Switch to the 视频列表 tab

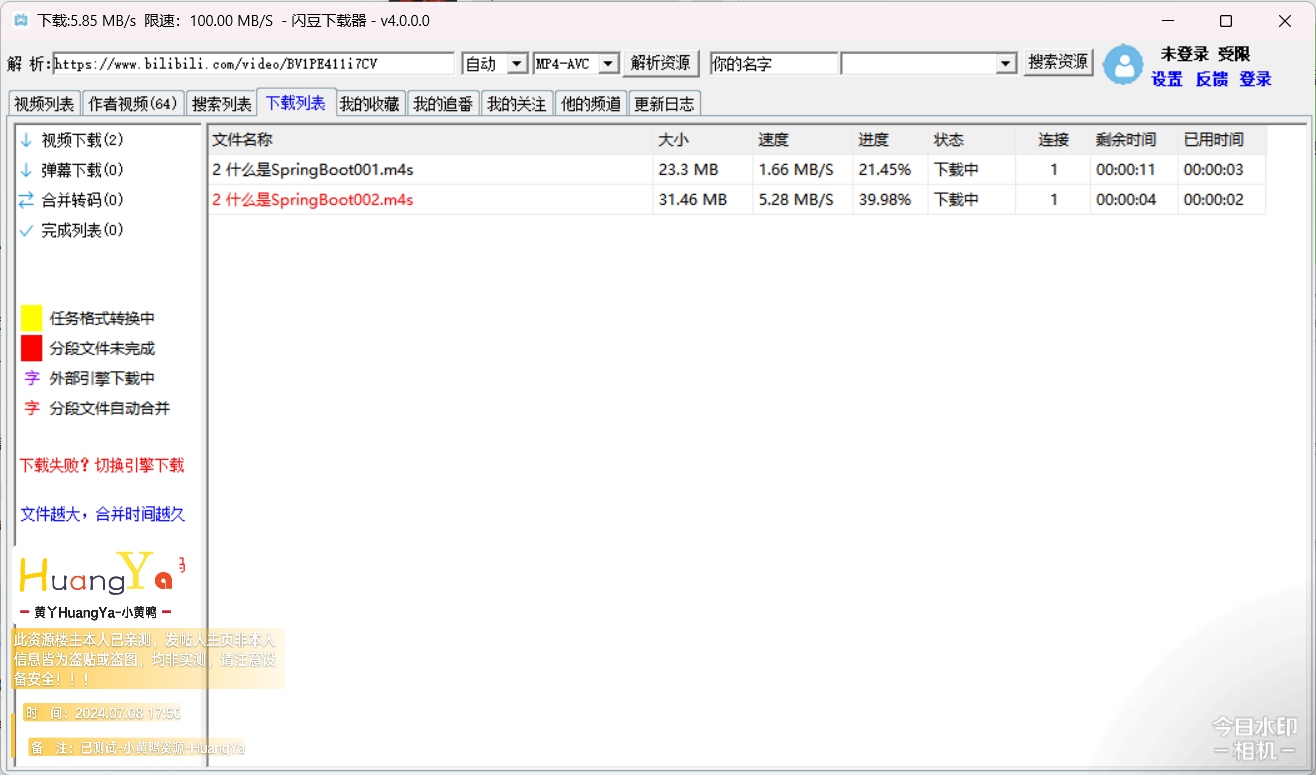[x=44, y=104]
